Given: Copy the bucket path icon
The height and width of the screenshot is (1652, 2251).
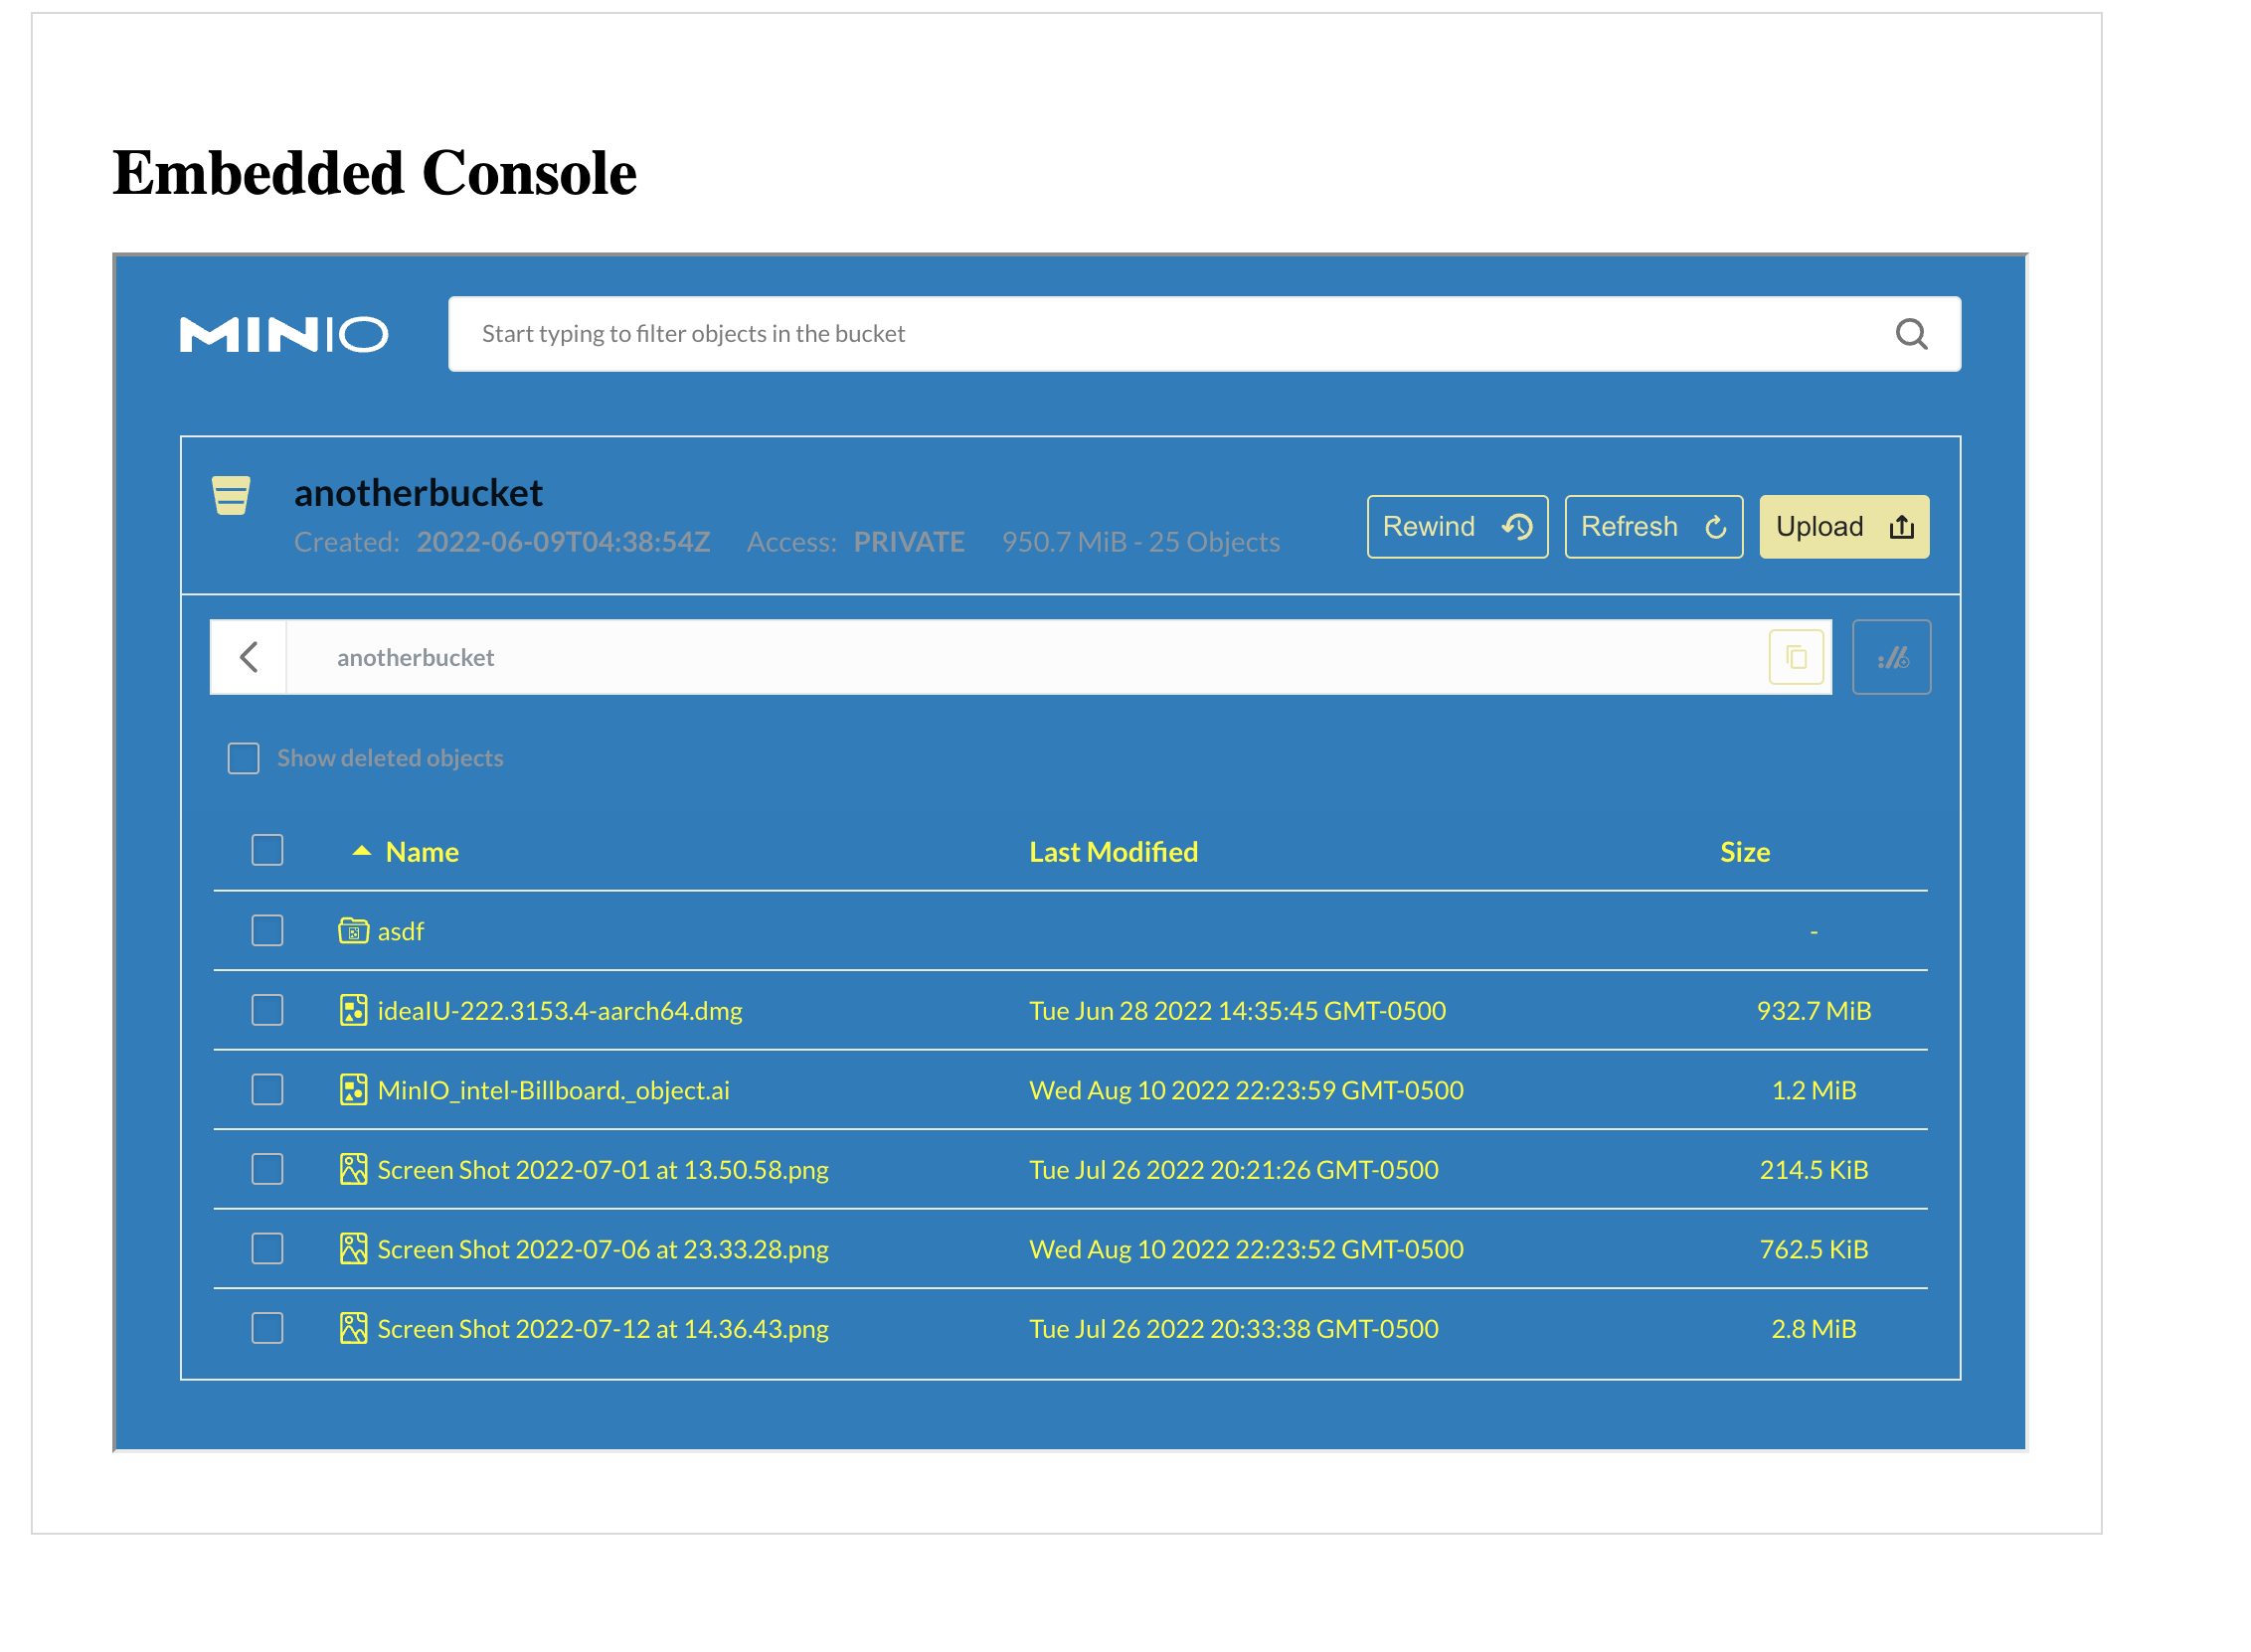Looking at the screenshot, I should click(x=1796, y=657).
